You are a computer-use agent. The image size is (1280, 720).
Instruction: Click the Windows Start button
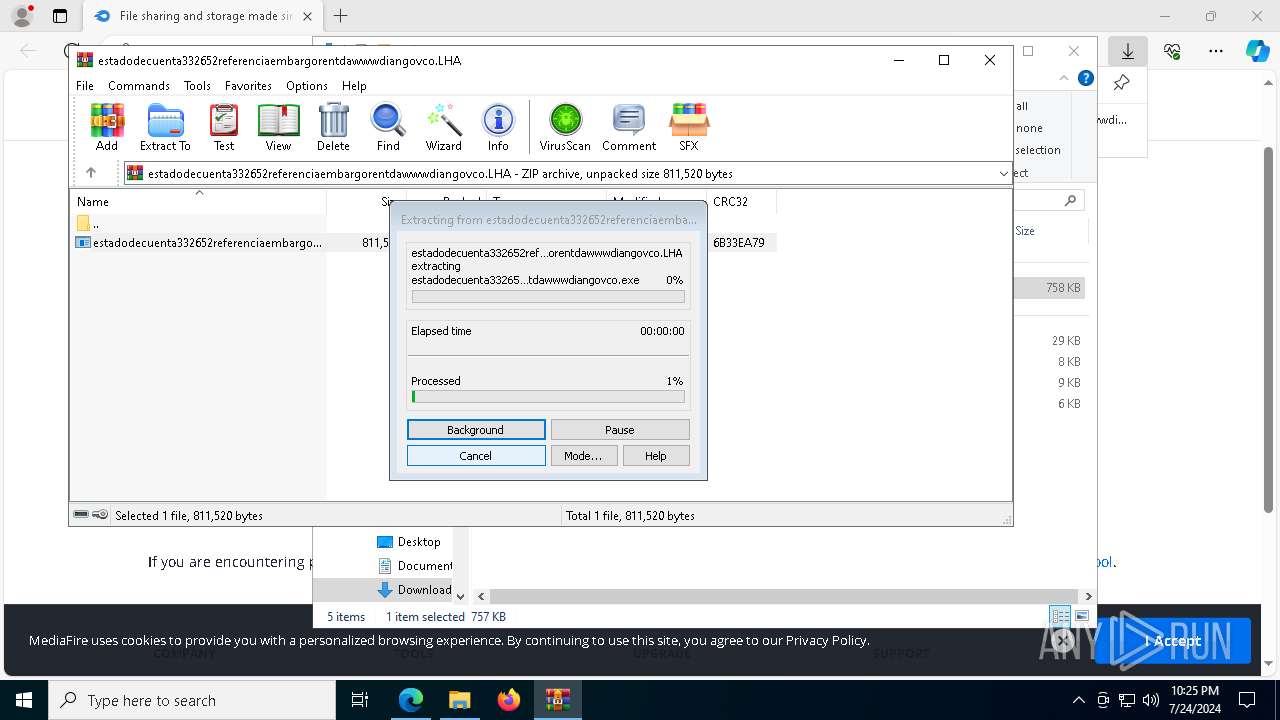point(24,700)
